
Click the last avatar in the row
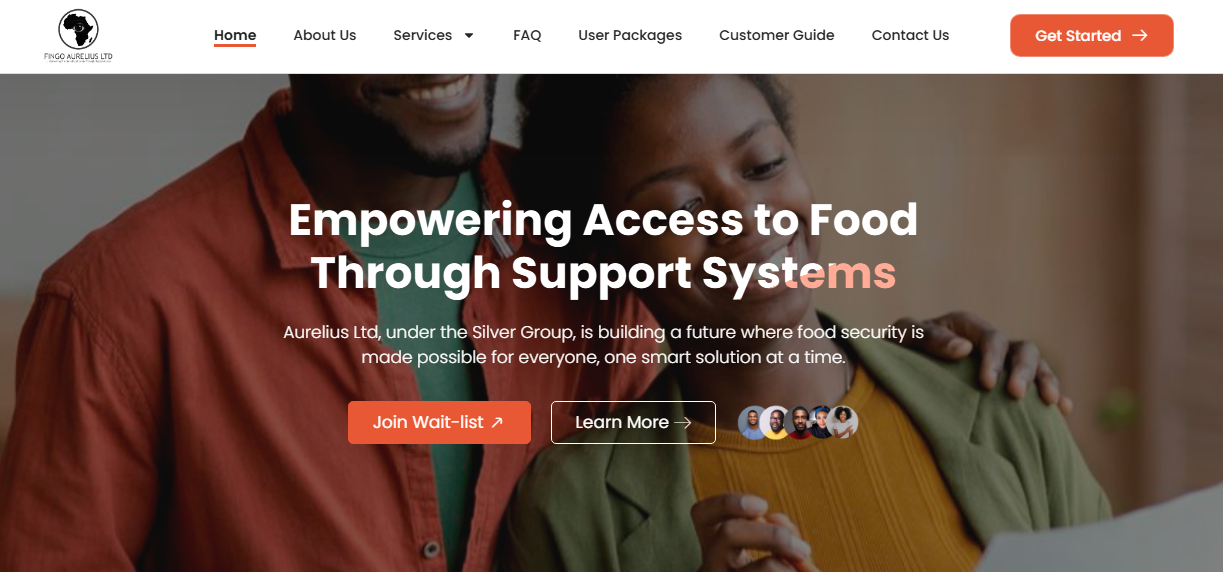[843, 423]
